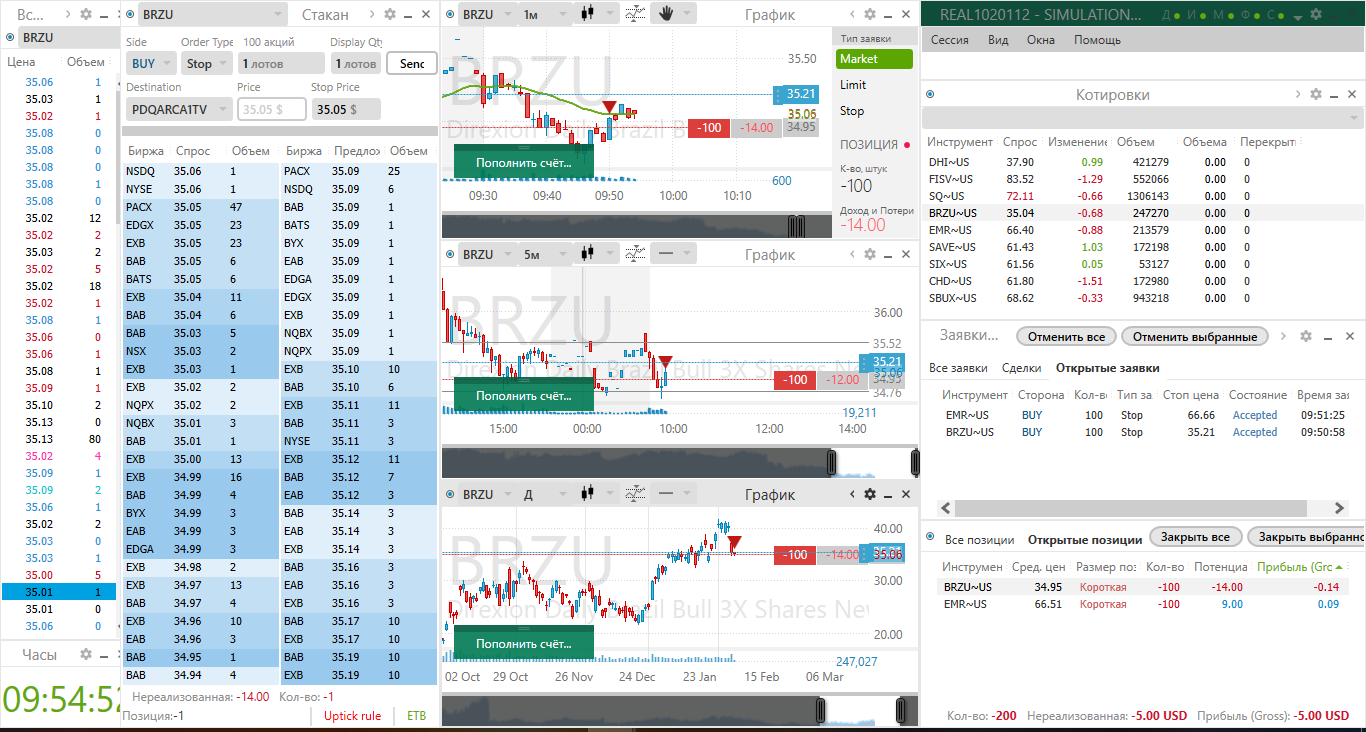Click the Display Qty lots field
1366x732 pixels.
point(356,63)
